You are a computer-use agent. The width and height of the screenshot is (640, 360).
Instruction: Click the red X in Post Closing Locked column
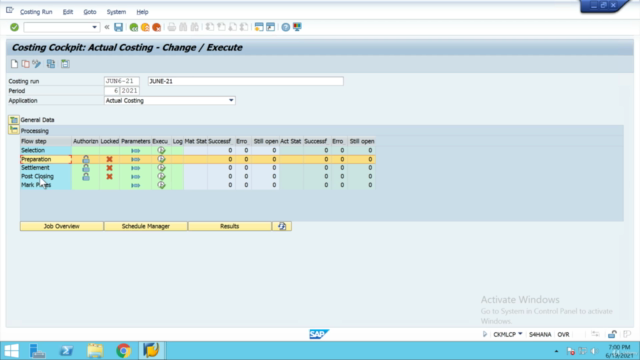pos(109,177)
